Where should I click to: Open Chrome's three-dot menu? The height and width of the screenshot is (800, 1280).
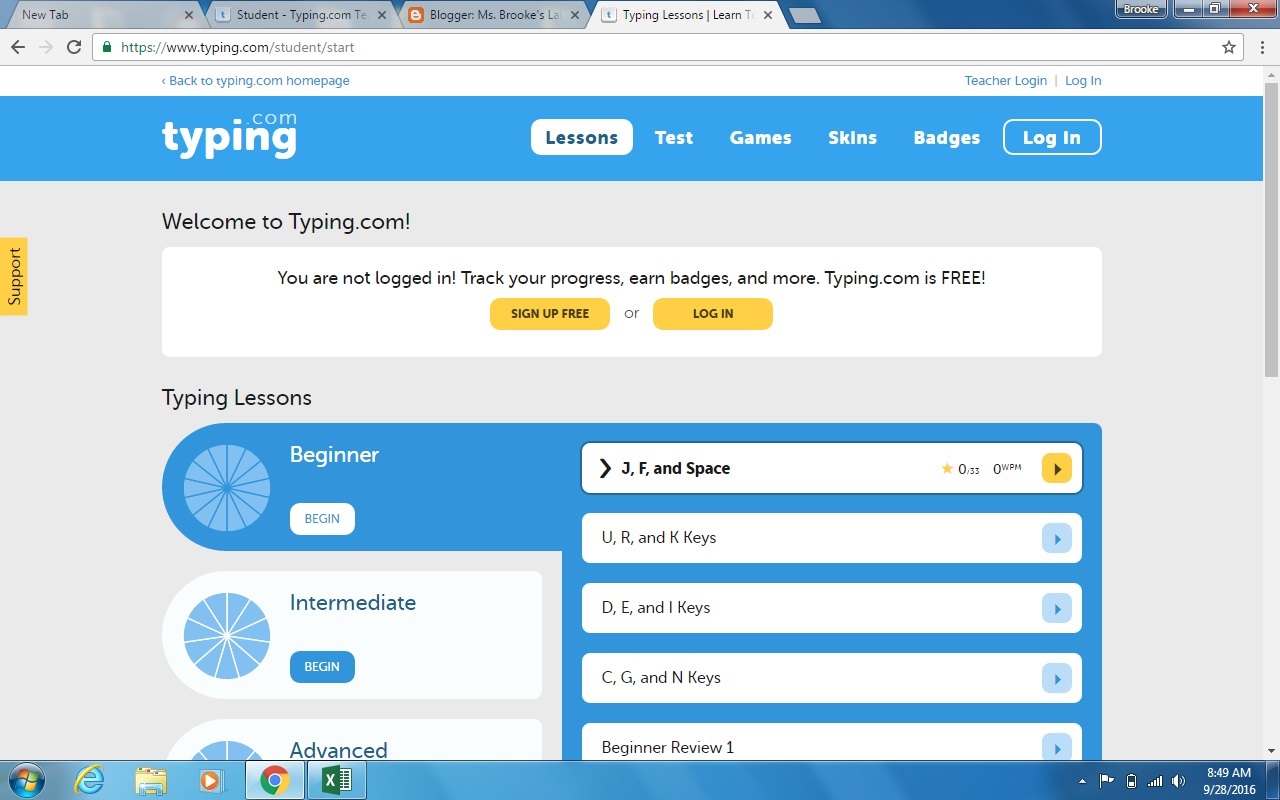(x=1261, y=46)
